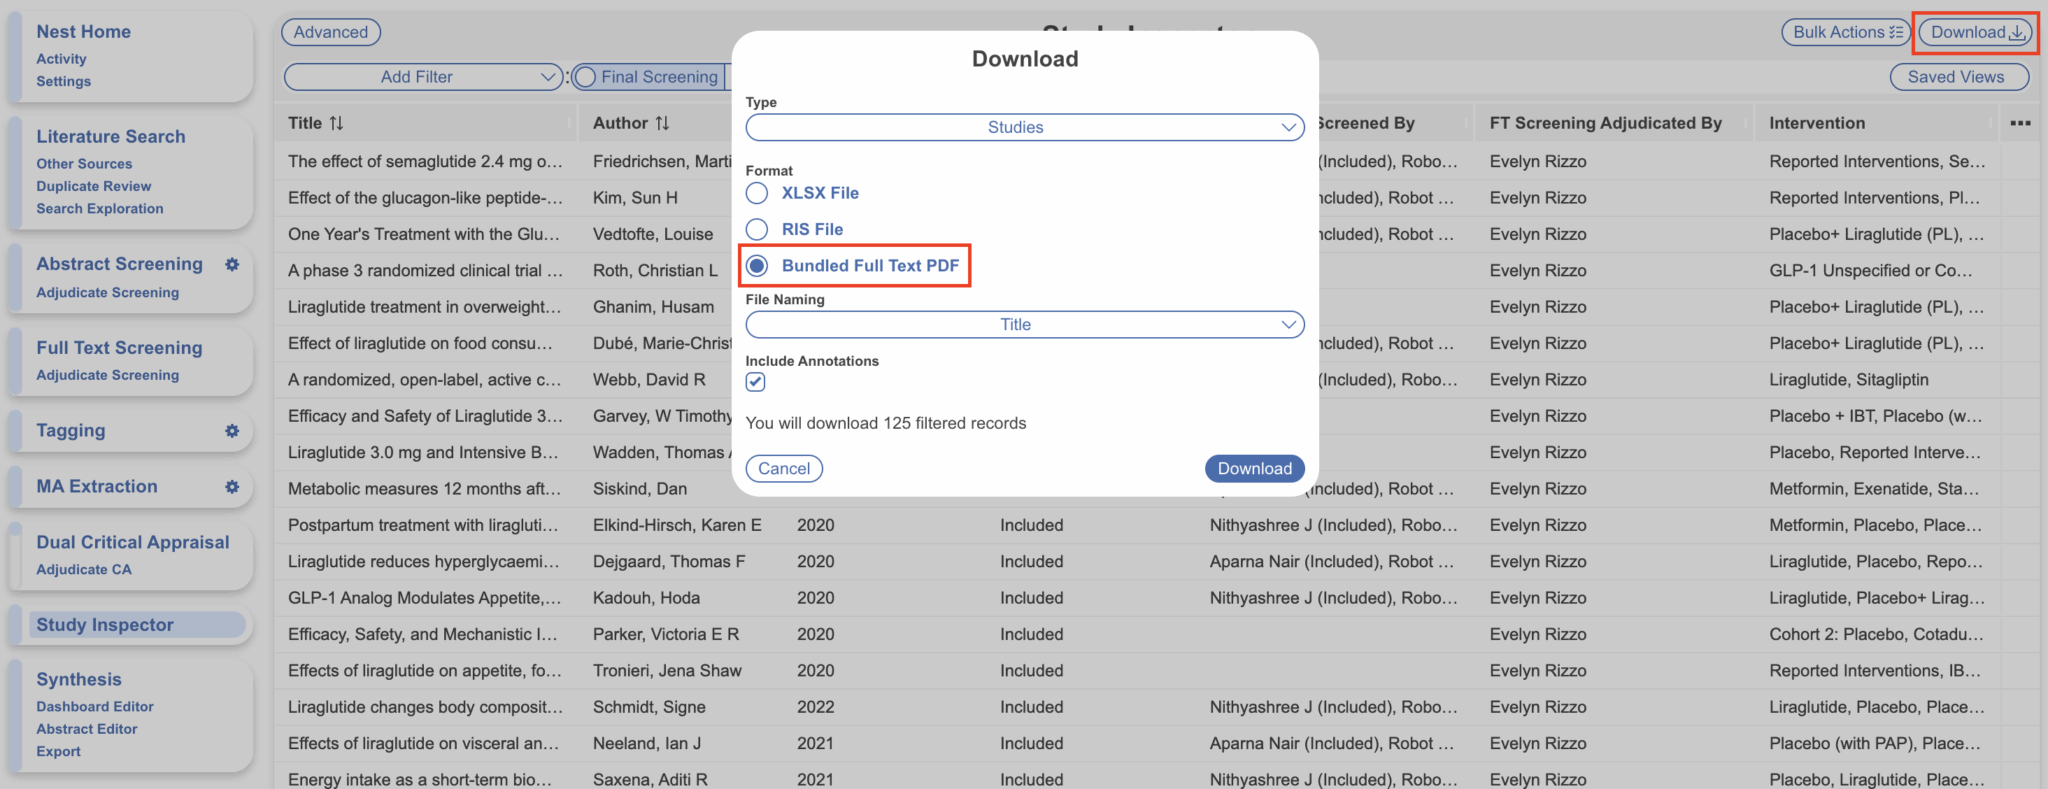This screenshot has width=2048, height=789.
Task: Select Bundled Full Text PDF option
Action: [x=757, y=265]
